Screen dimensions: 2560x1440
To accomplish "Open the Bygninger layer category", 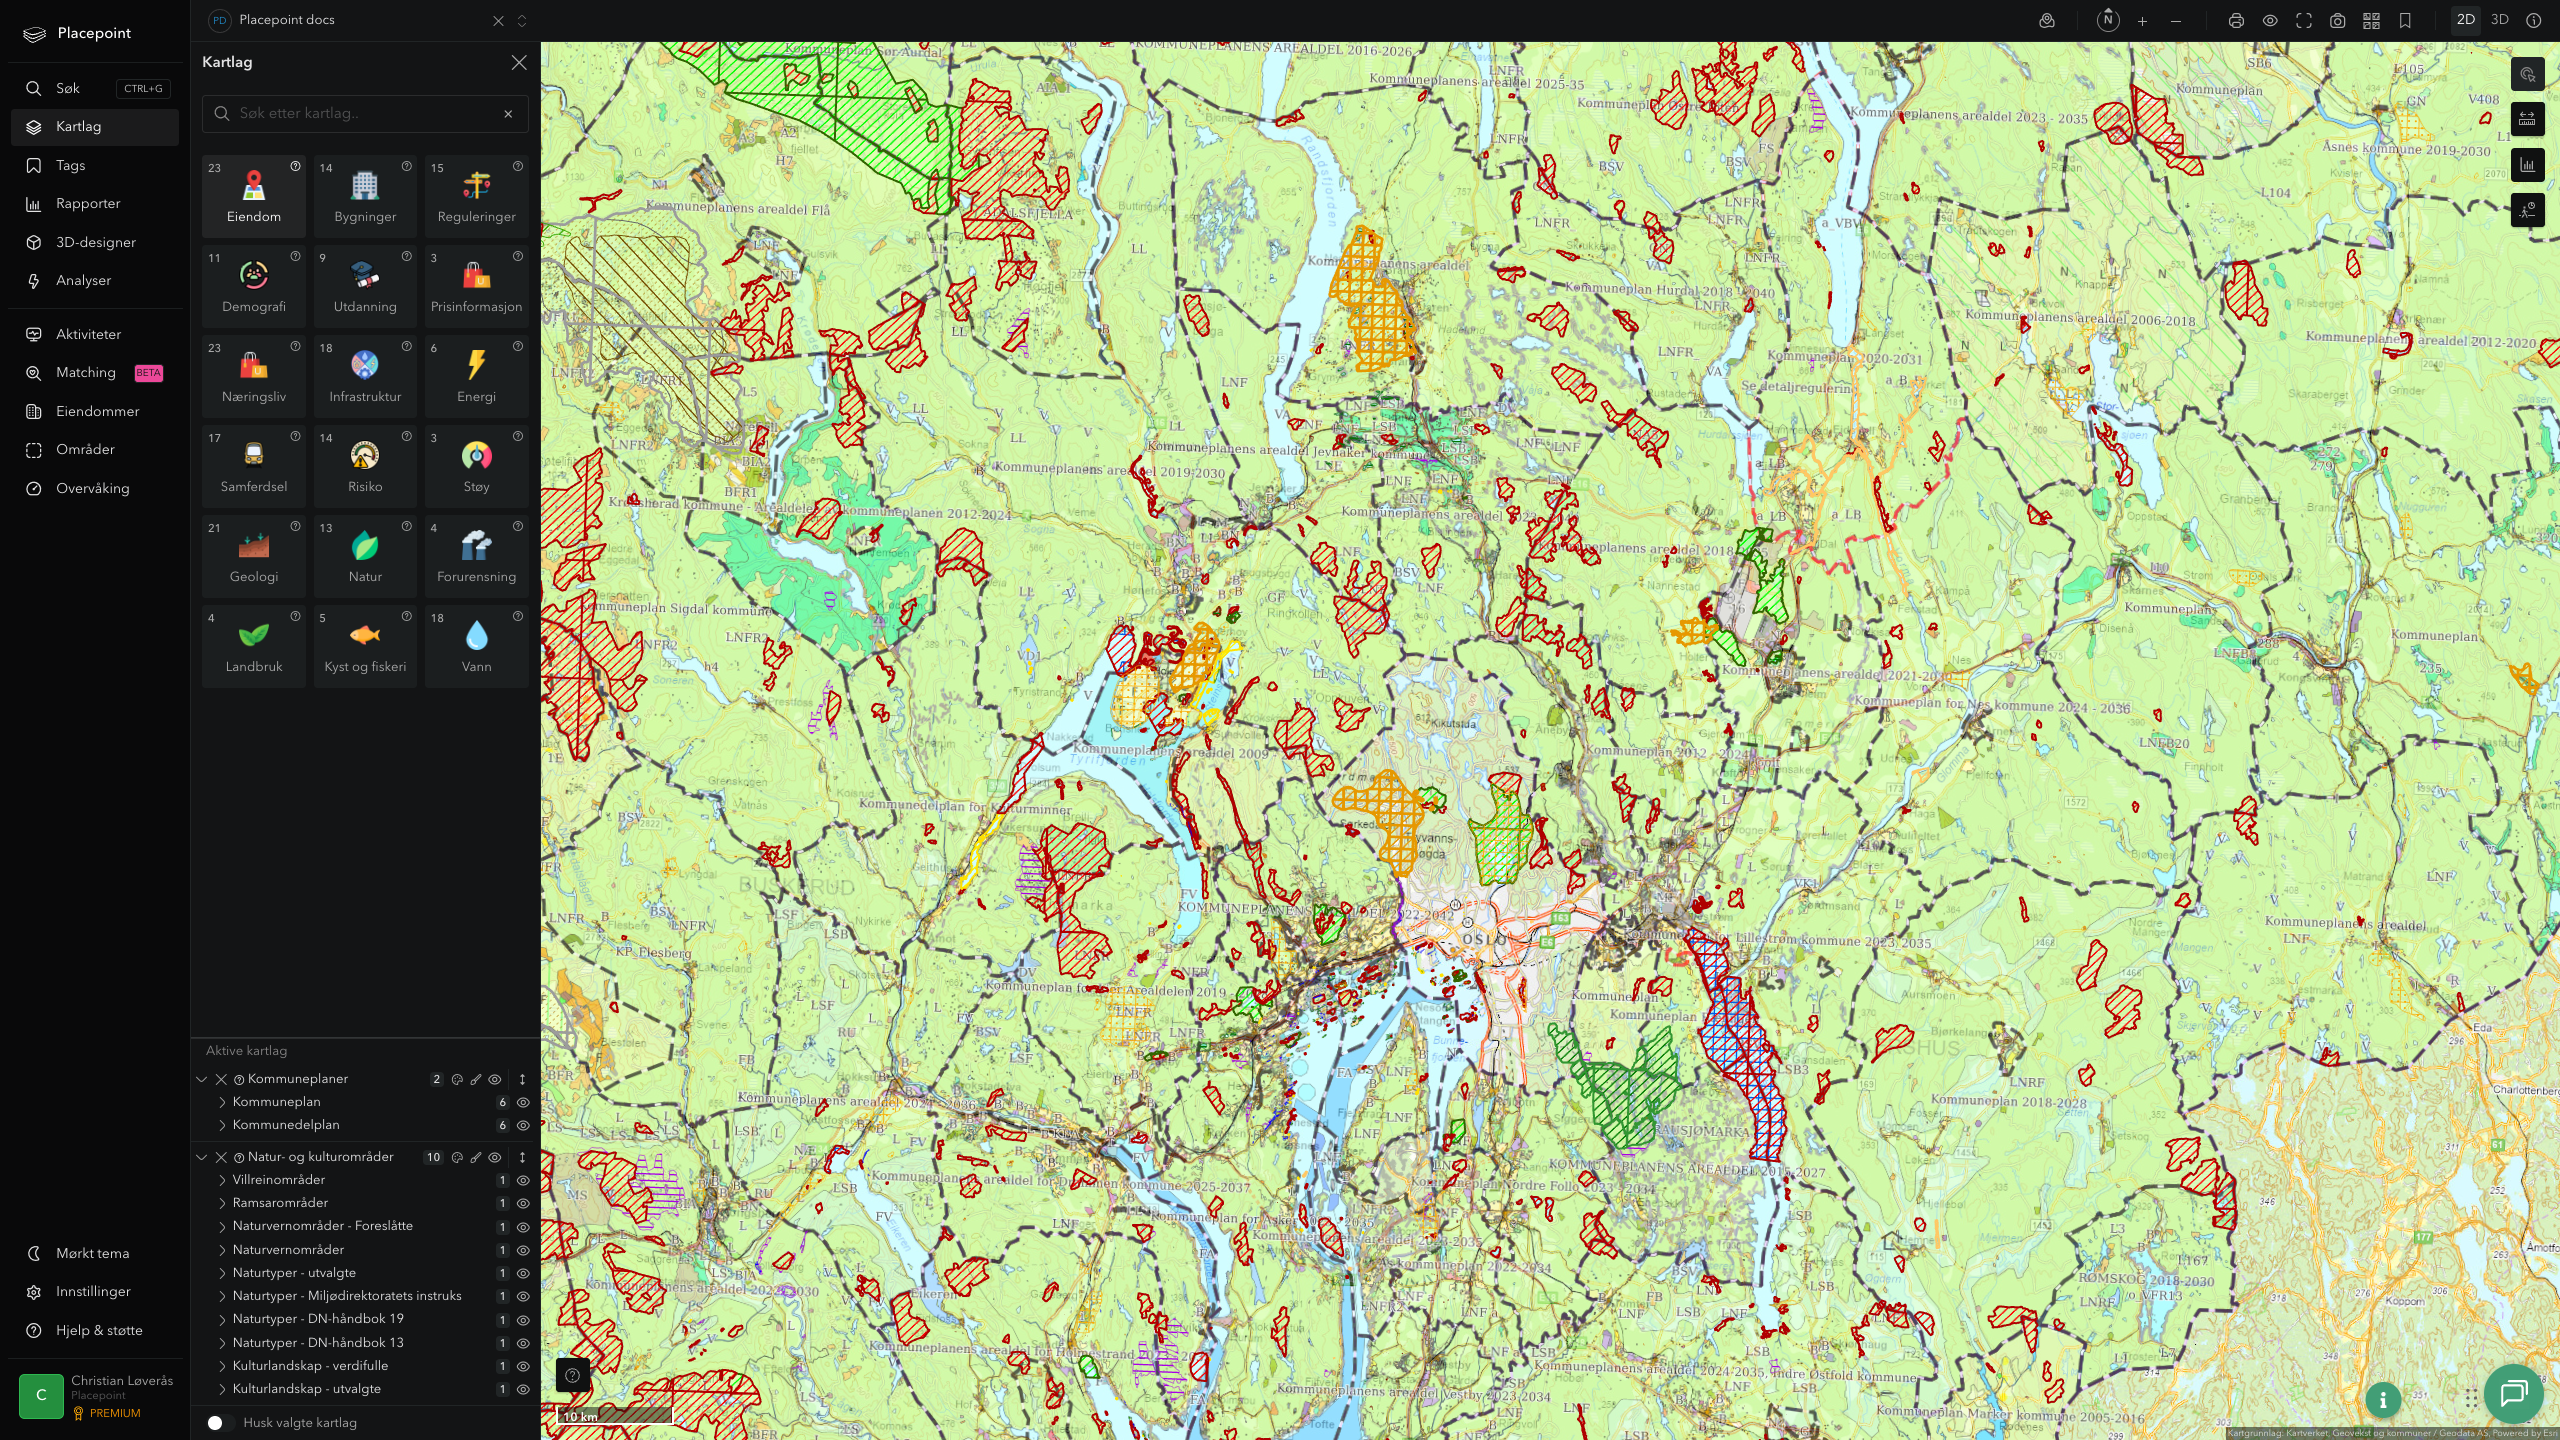I will point(365,196).
